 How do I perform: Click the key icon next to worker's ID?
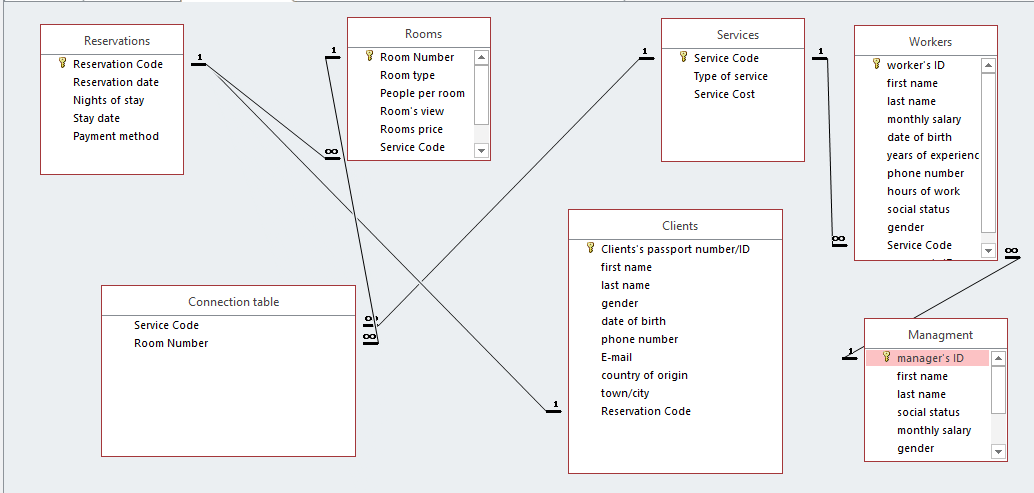[x=876, y=65]
